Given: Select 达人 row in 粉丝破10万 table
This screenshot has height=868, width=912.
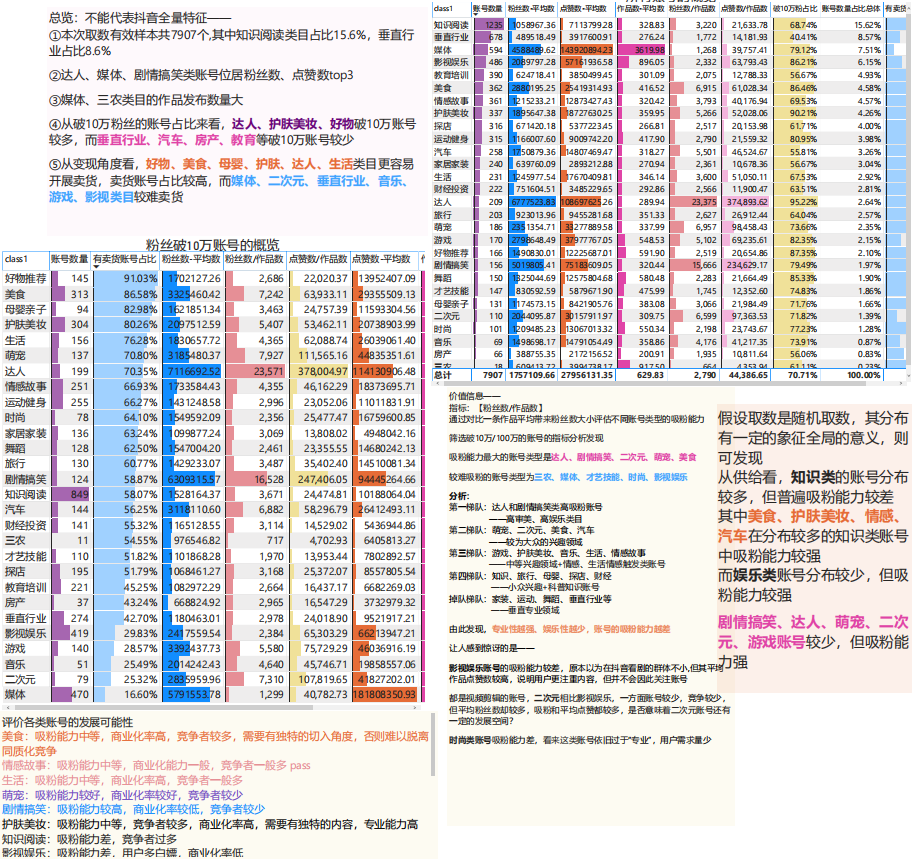Looking at the screenshot, I should click(212, 371).
